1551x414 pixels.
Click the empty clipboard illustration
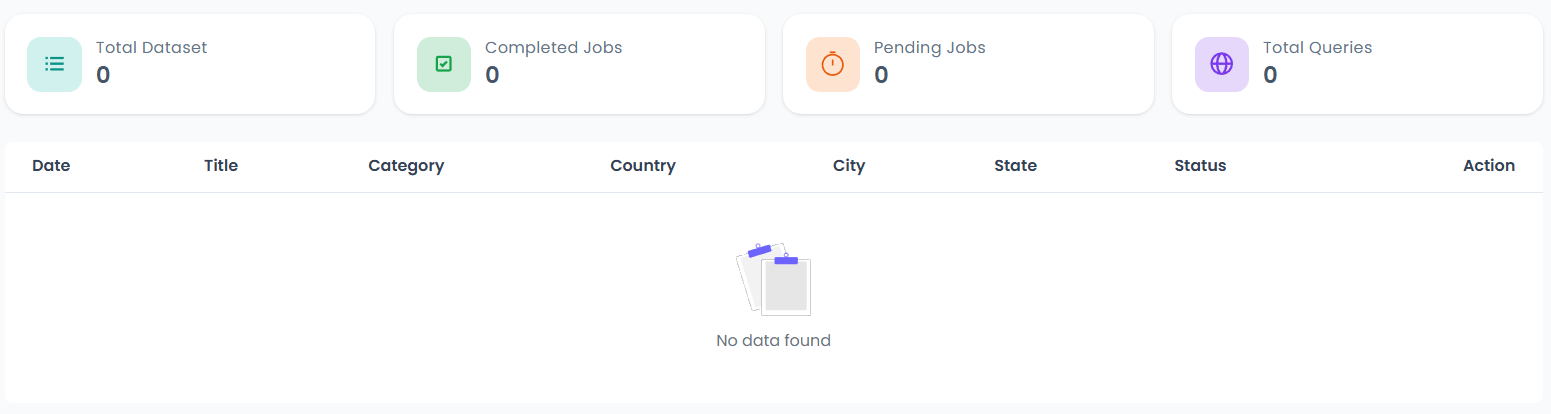[773, 279]
